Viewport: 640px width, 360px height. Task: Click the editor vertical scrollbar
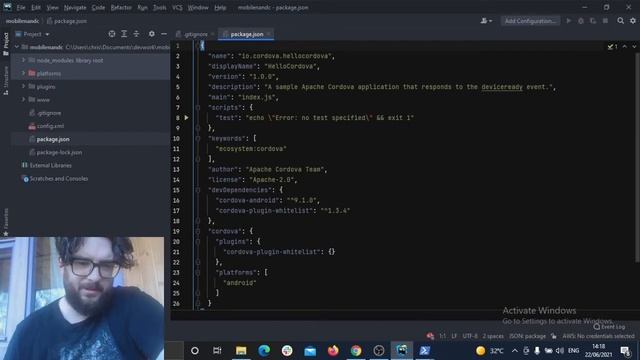tap(637, 157)
